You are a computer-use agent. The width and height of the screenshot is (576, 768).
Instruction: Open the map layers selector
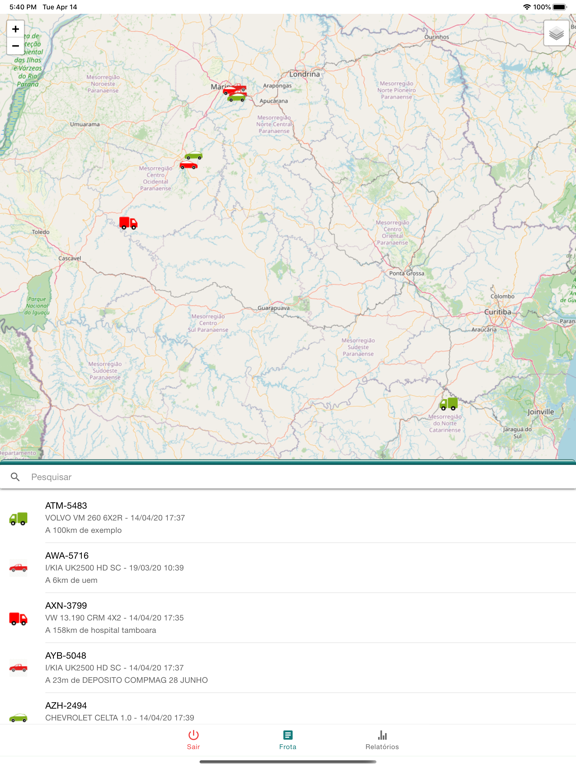[x=556, y=33]
